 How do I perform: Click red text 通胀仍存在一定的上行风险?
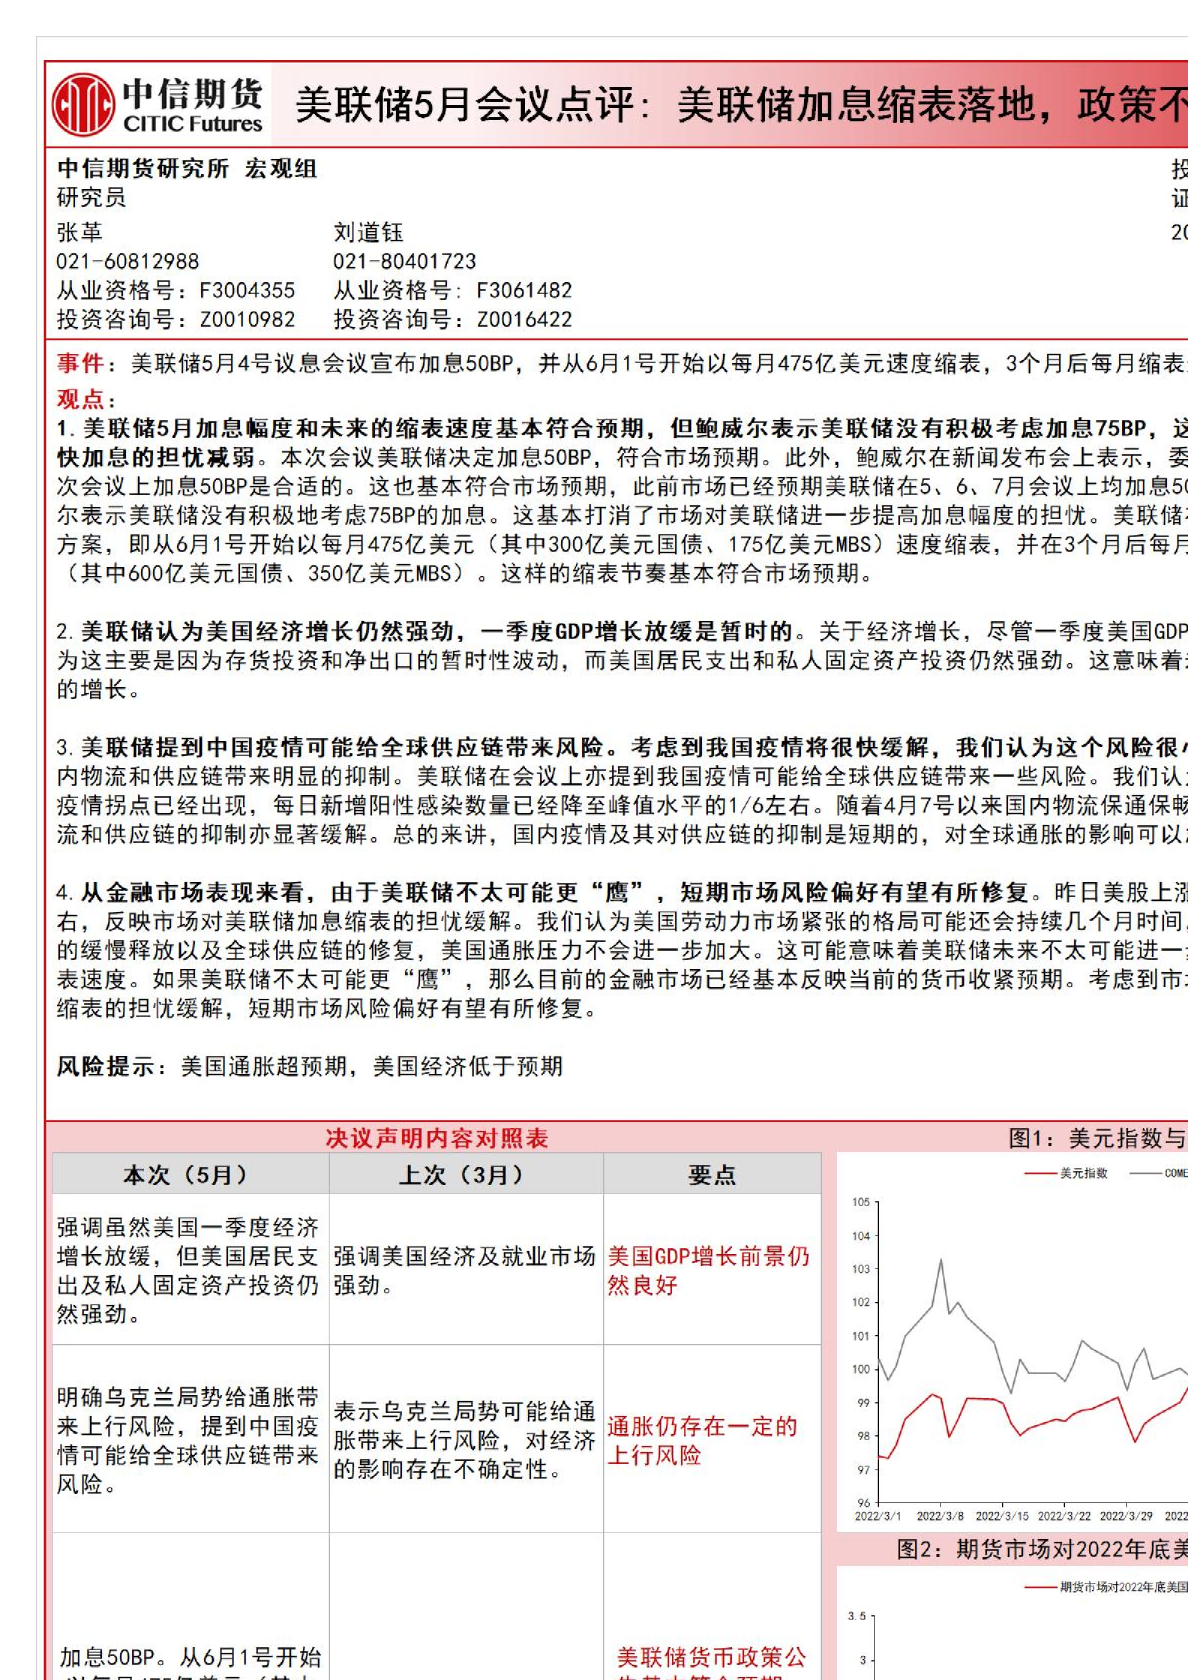pos(702,1440)
